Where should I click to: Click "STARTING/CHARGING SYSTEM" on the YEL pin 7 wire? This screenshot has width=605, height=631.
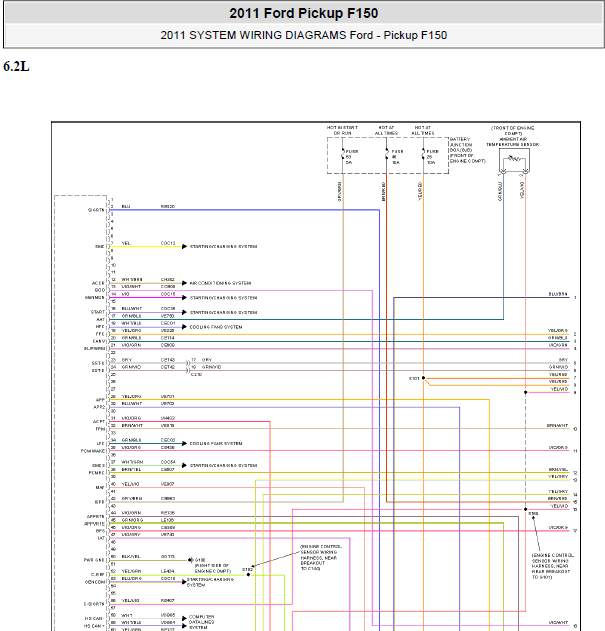tap(223, 247)
